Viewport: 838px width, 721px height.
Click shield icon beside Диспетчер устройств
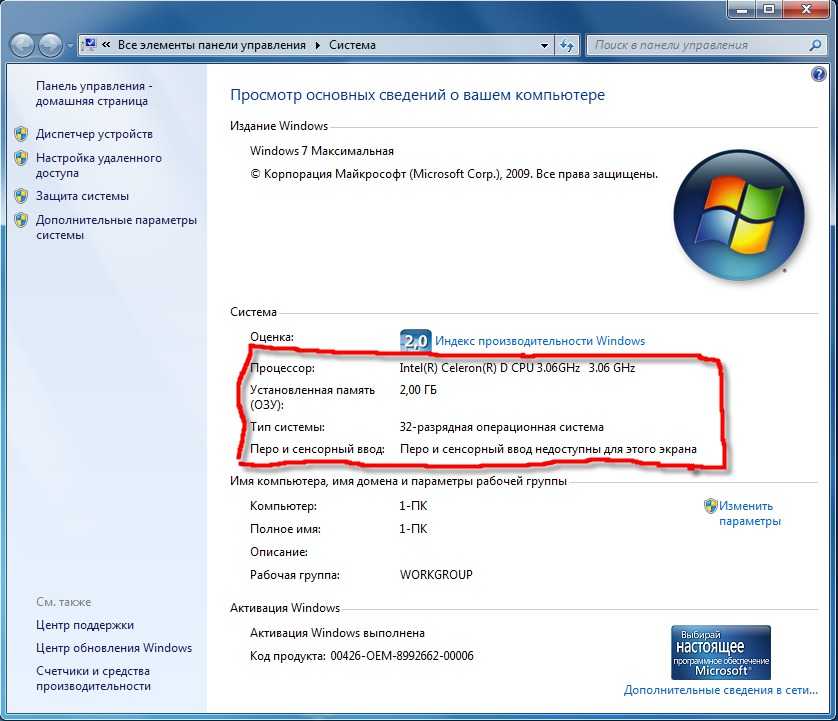[x=21, y=134]
